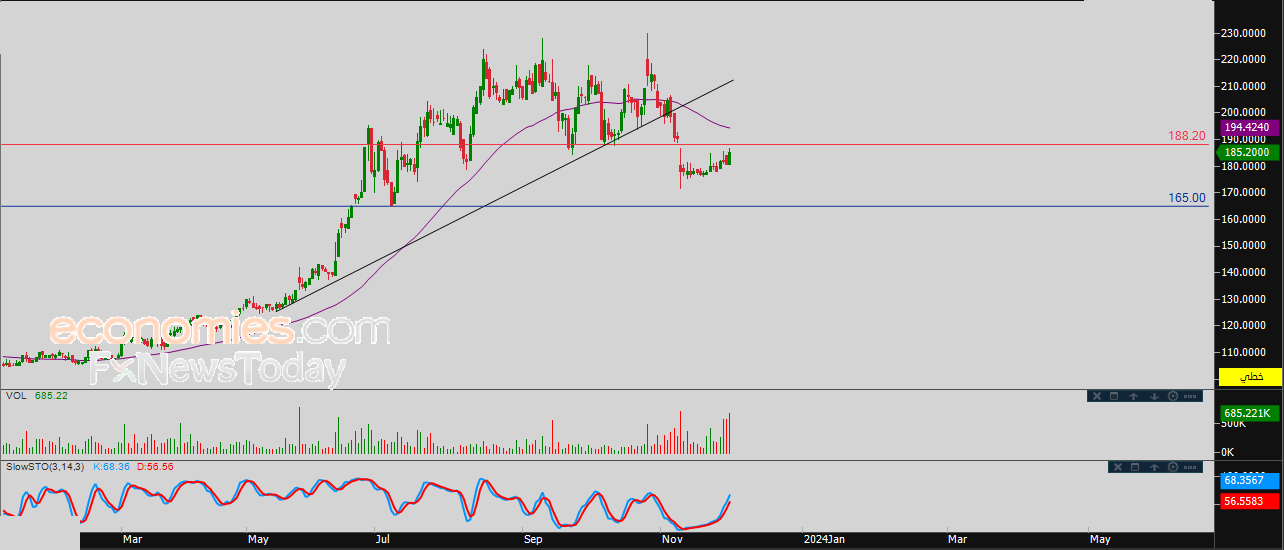1284x550 pixels.
Task: Click the D:56.56 stochastic value
Action: pyautogui.click(x=155, y=467)
